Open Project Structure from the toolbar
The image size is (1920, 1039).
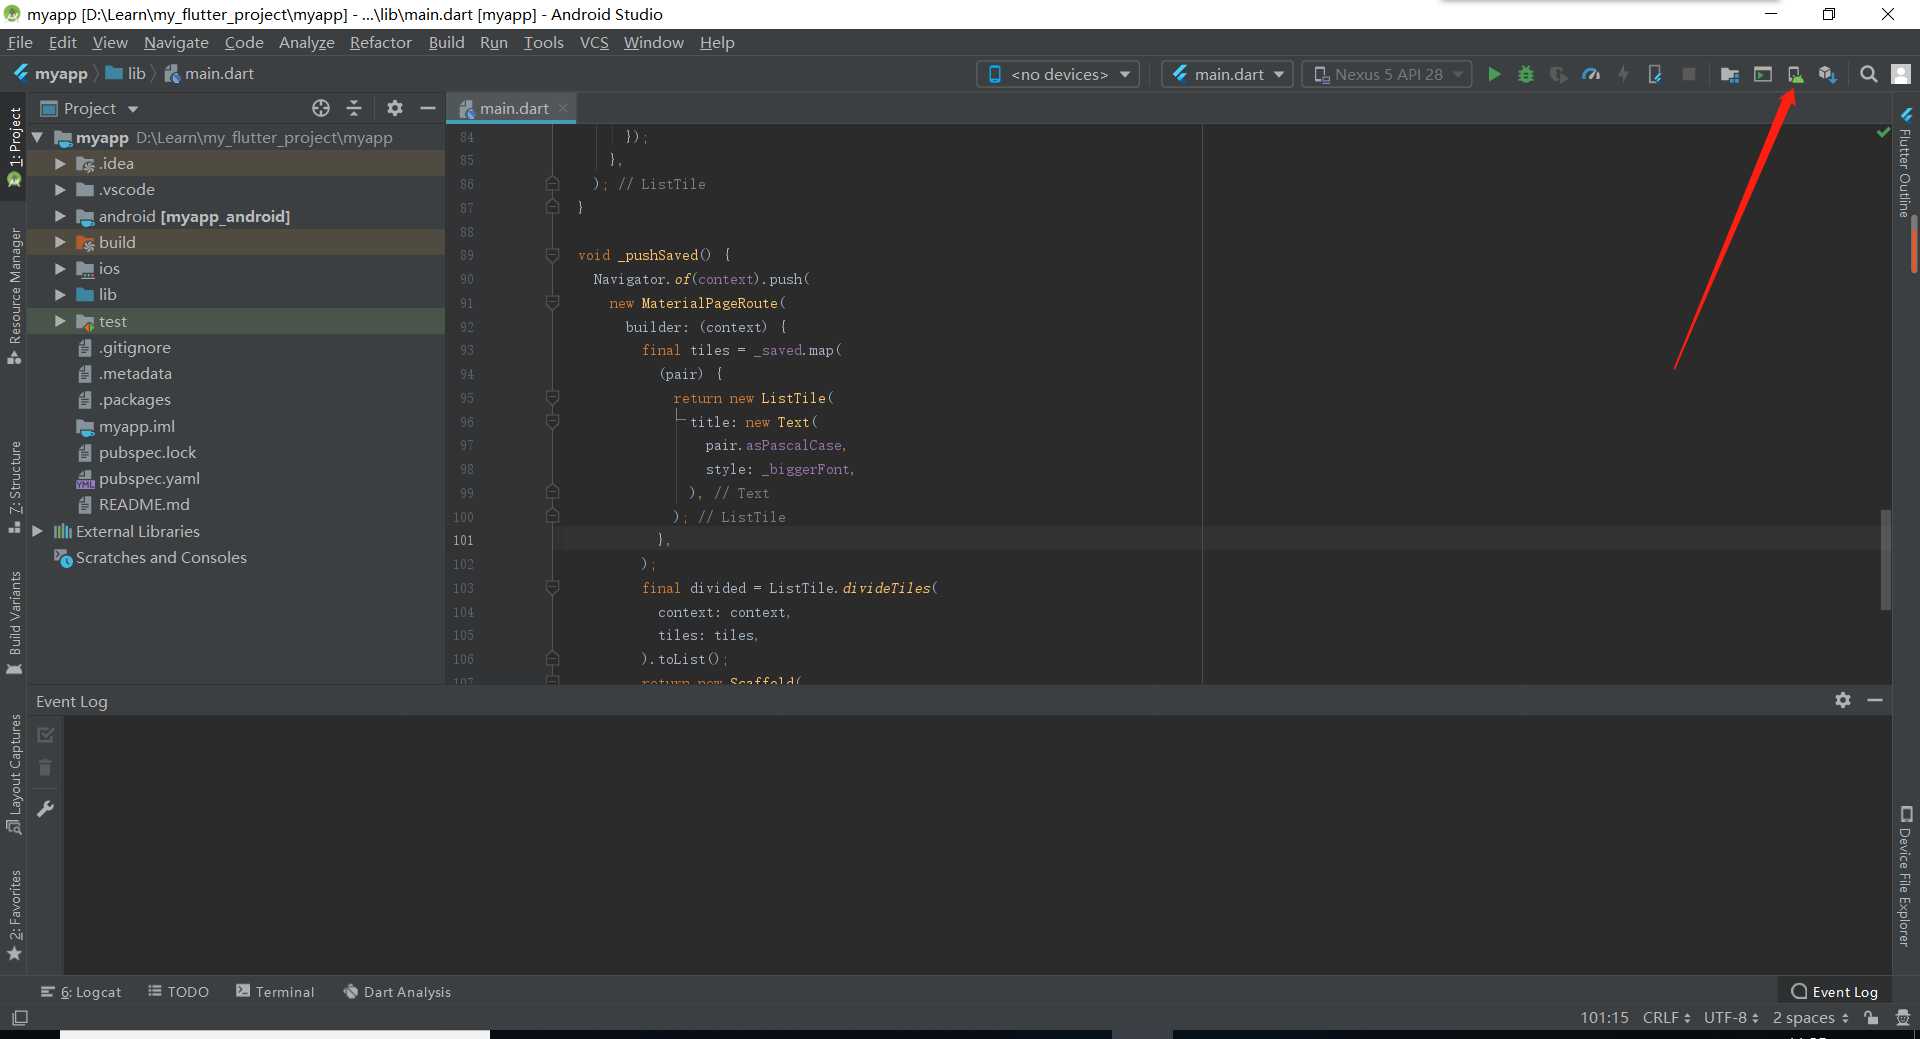tap(1729, 74)
